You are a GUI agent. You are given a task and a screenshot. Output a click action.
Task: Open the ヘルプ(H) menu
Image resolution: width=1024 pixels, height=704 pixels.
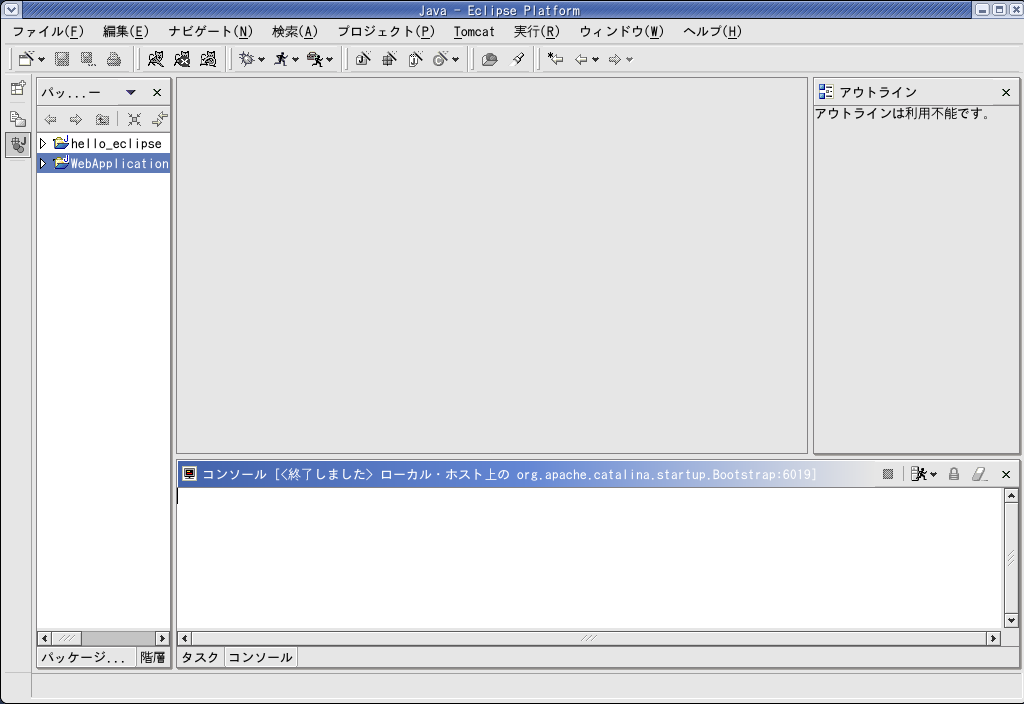click(x=712, y=31)
